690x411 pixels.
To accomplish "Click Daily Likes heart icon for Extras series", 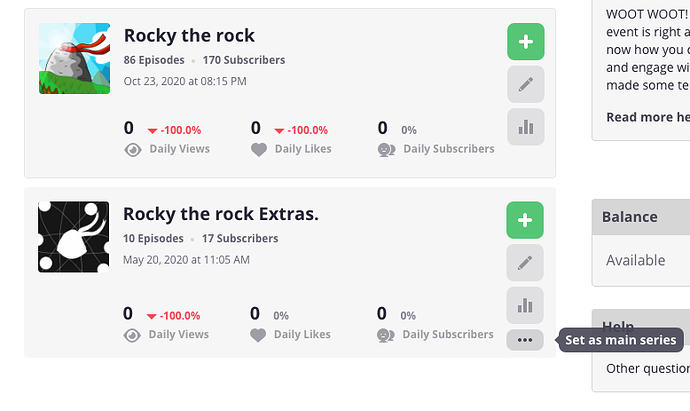I will click(259, 335).
